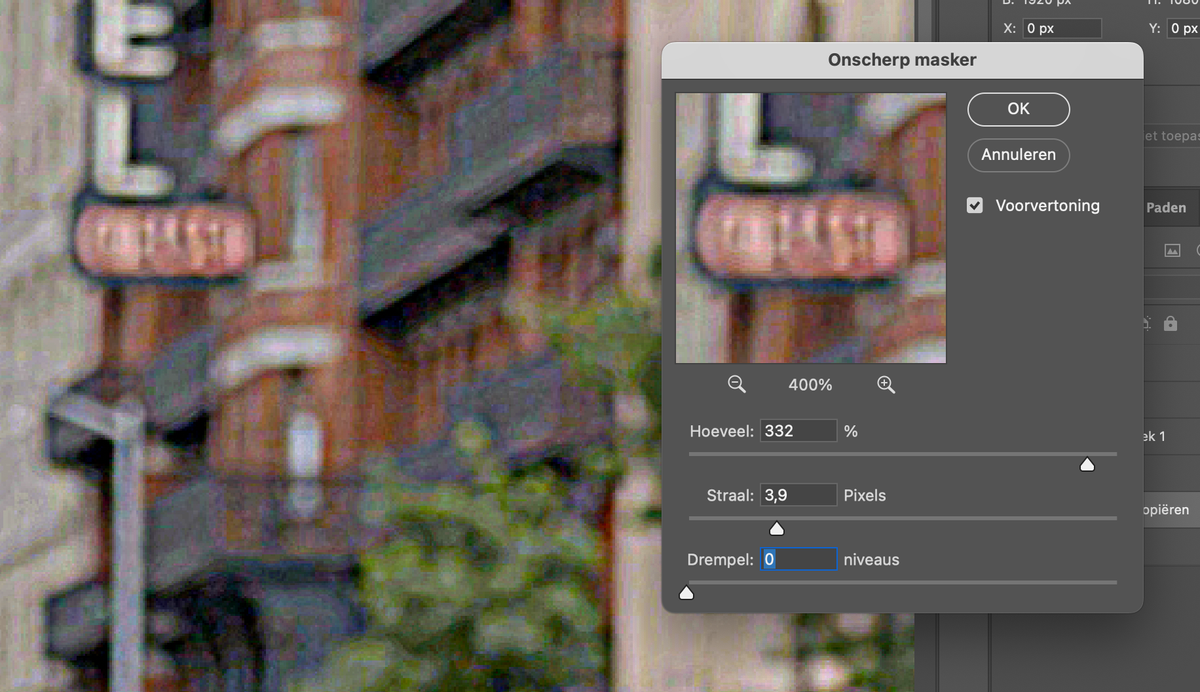Click the X position field in Properties
The image size is (1200, 692).
pyautogui.click(x=1062, y=28)
